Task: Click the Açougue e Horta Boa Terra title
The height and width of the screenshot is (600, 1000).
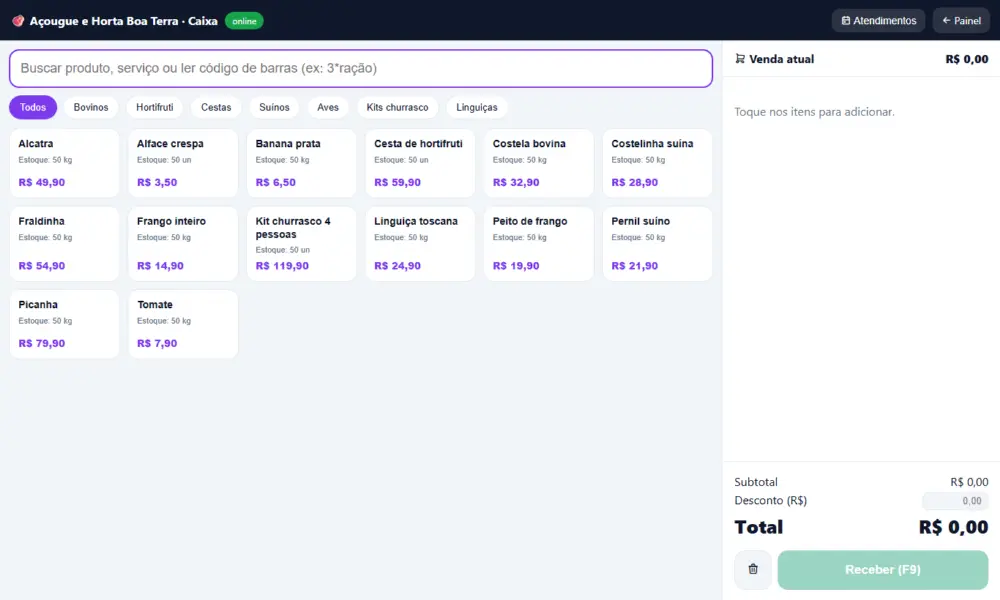Action: [x=124, y=21]
